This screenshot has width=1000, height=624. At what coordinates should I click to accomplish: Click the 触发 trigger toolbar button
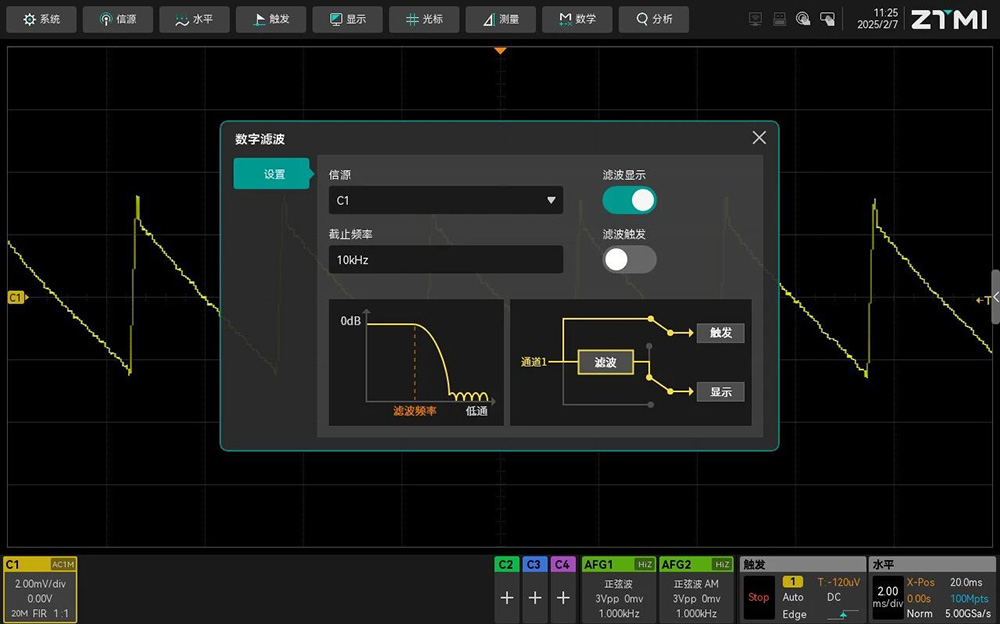click(x=271, y=19)
